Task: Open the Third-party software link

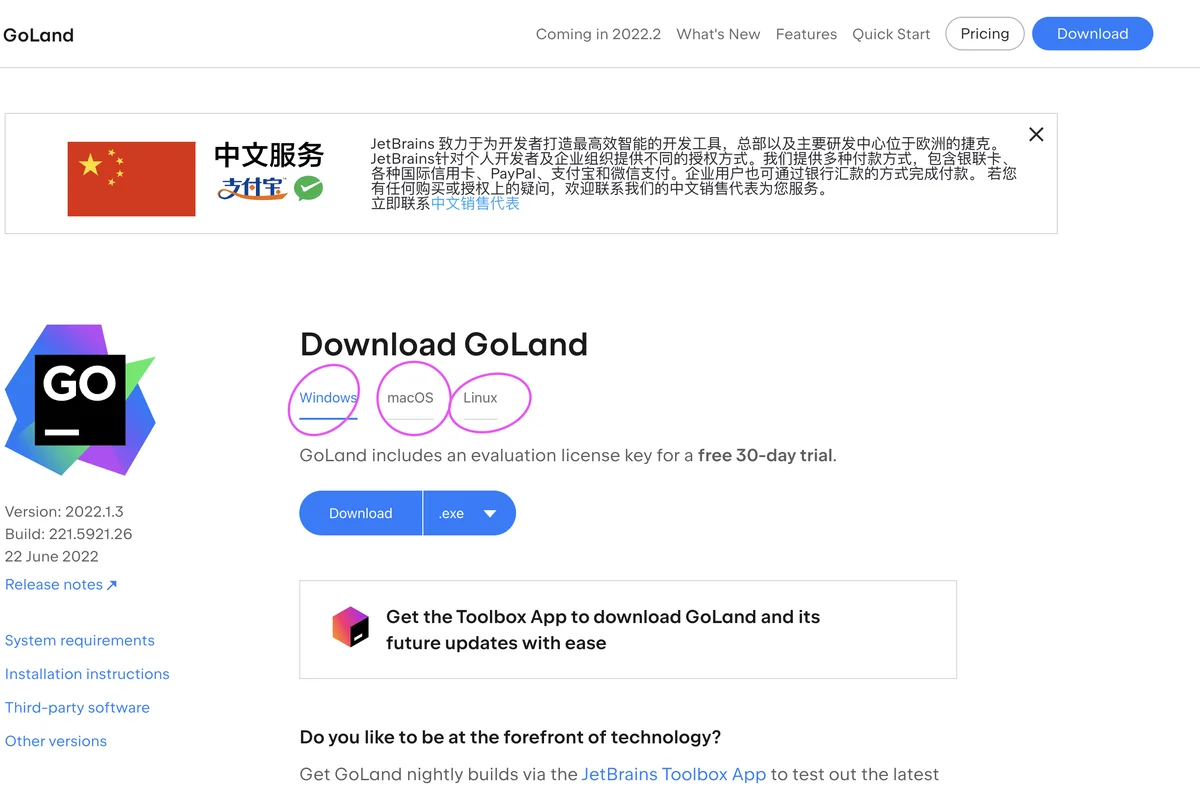Action: (x=77, y=708)
